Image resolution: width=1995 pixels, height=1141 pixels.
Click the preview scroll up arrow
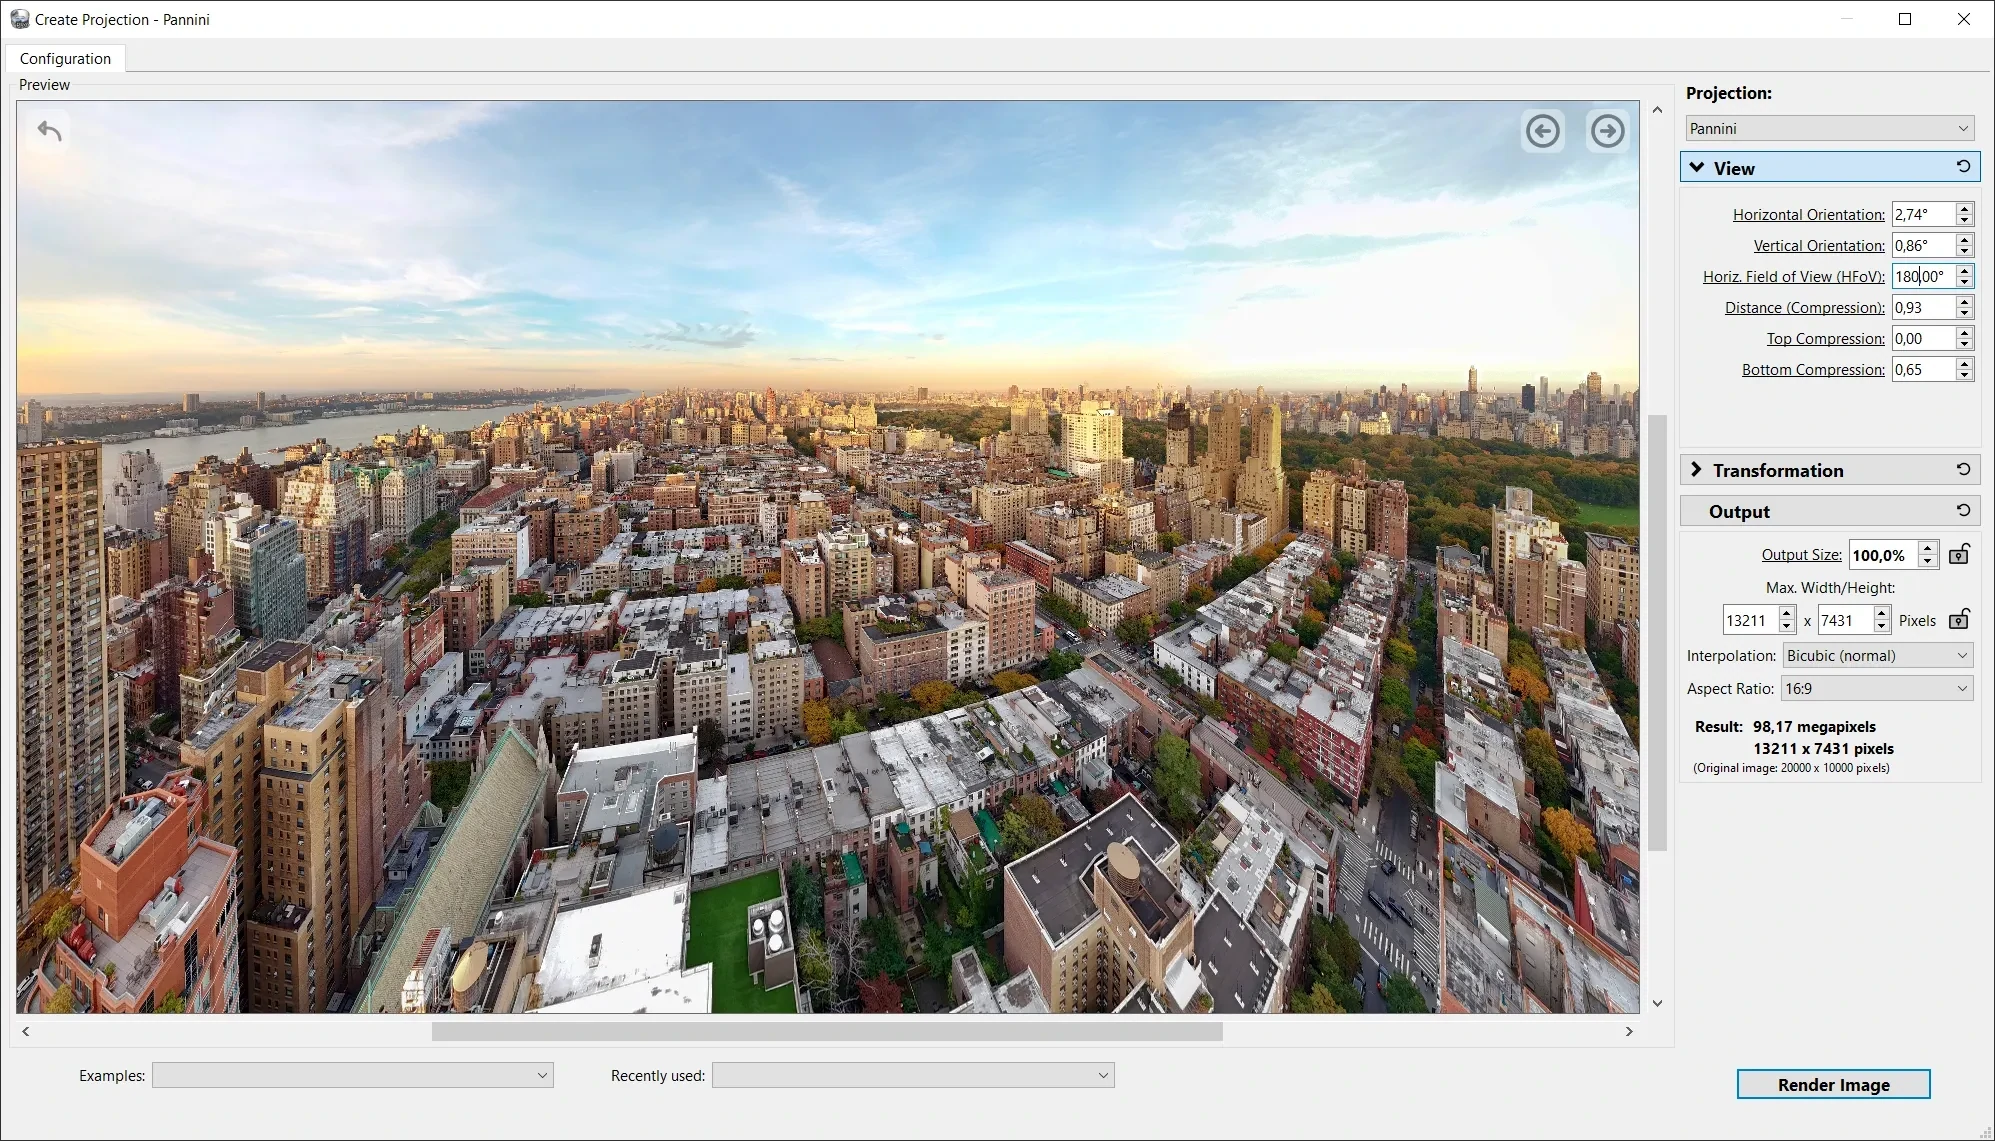1657,110
